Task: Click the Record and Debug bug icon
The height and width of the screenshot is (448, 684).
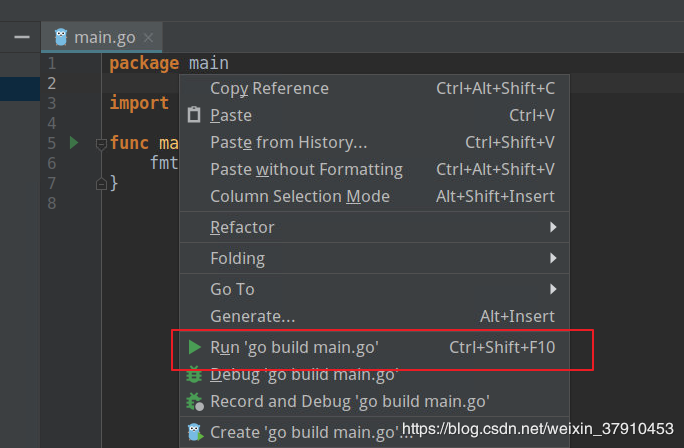Action: pyautogui.click(x=195, y=402)
